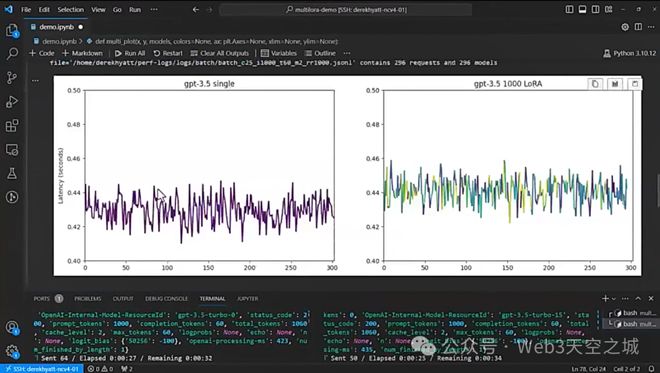Open the Source Control view
This screenshot has width=660, height=373.
[12, 77]
